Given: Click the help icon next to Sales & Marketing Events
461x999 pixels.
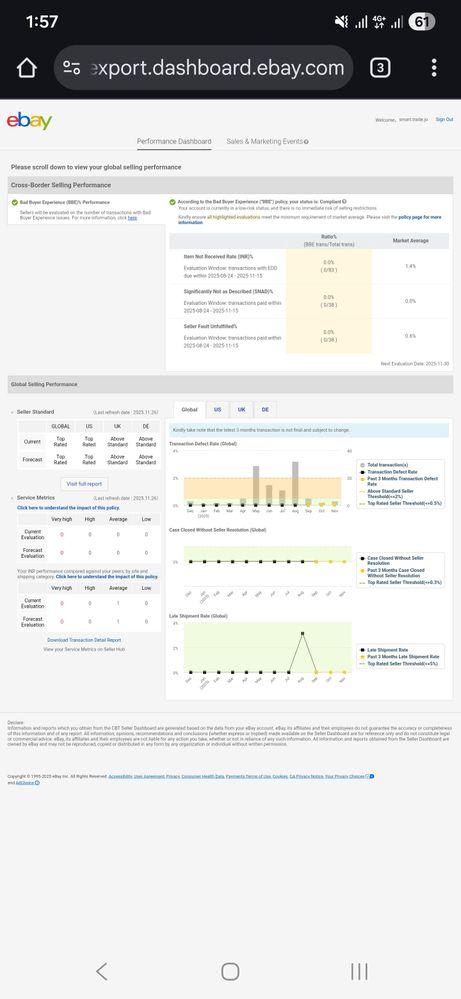Looking at the screenshot, I should [x=306, y=141].
